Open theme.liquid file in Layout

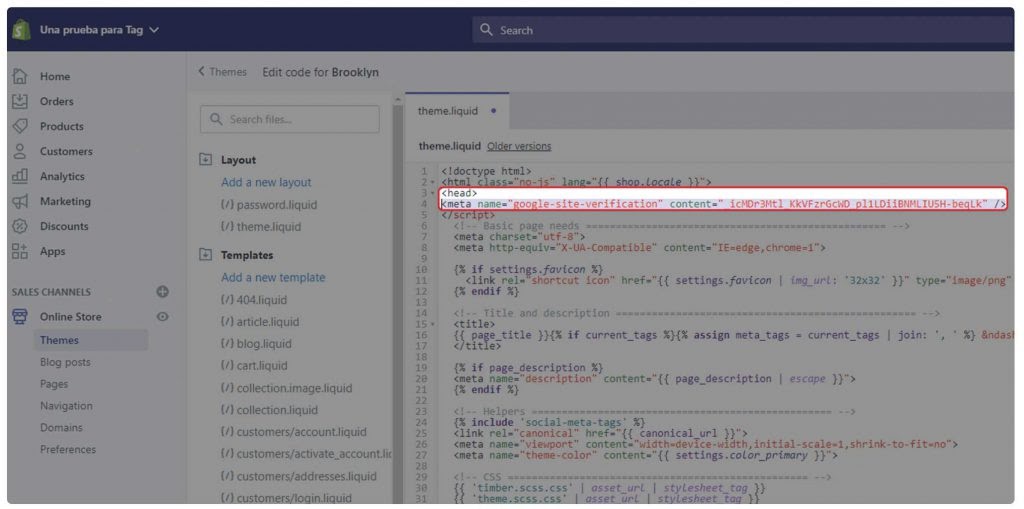pos(261,227)
